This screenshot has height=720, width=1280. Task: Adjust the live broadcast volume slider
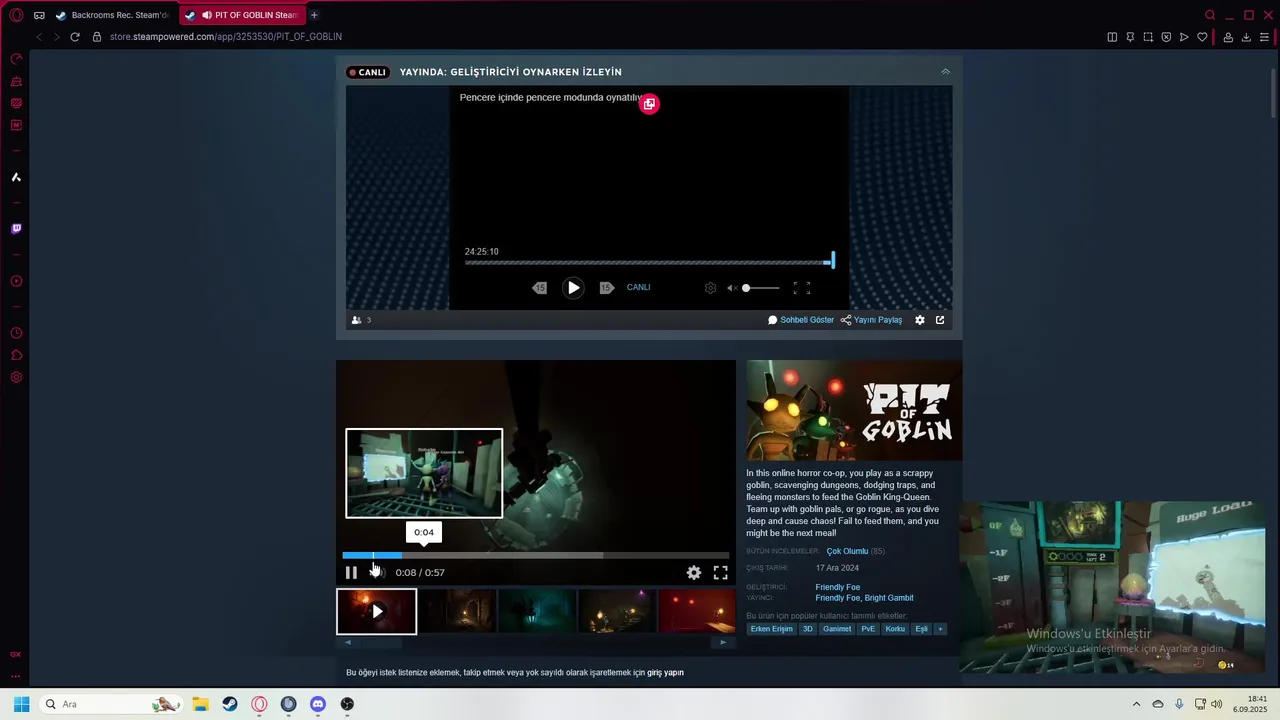760,288
